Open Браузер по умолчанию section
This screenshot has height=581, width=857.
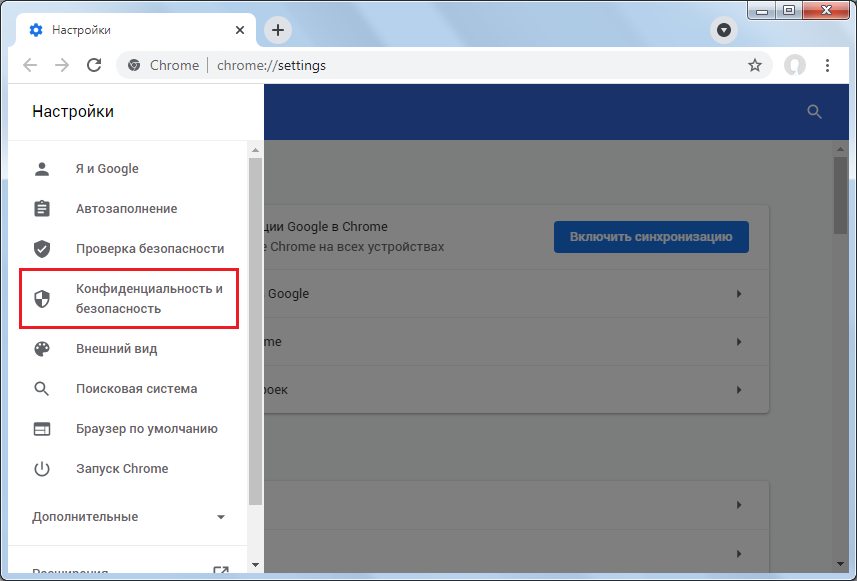tap(128, 429)
